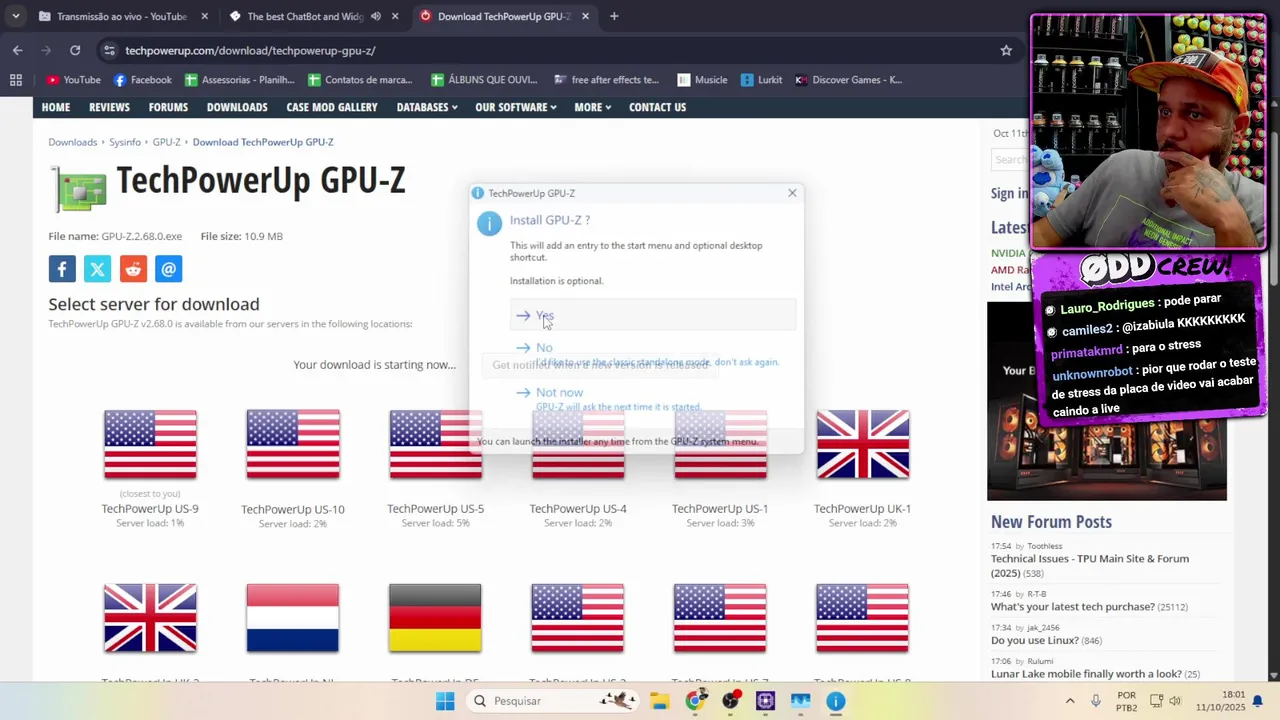1280x720 pixels.
Task: Open CASE MOD GALLERY in navigation
Action: pos(332,107)
